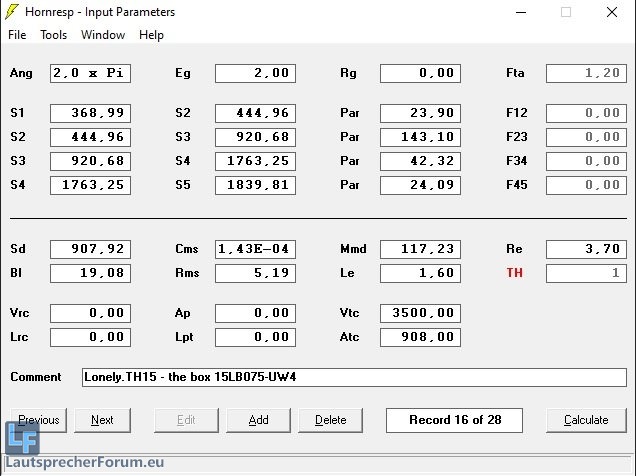Close the Hornresp window
The height and width of the screenshot is (476, 636).
pyautogui.click(x=611, y=12)
